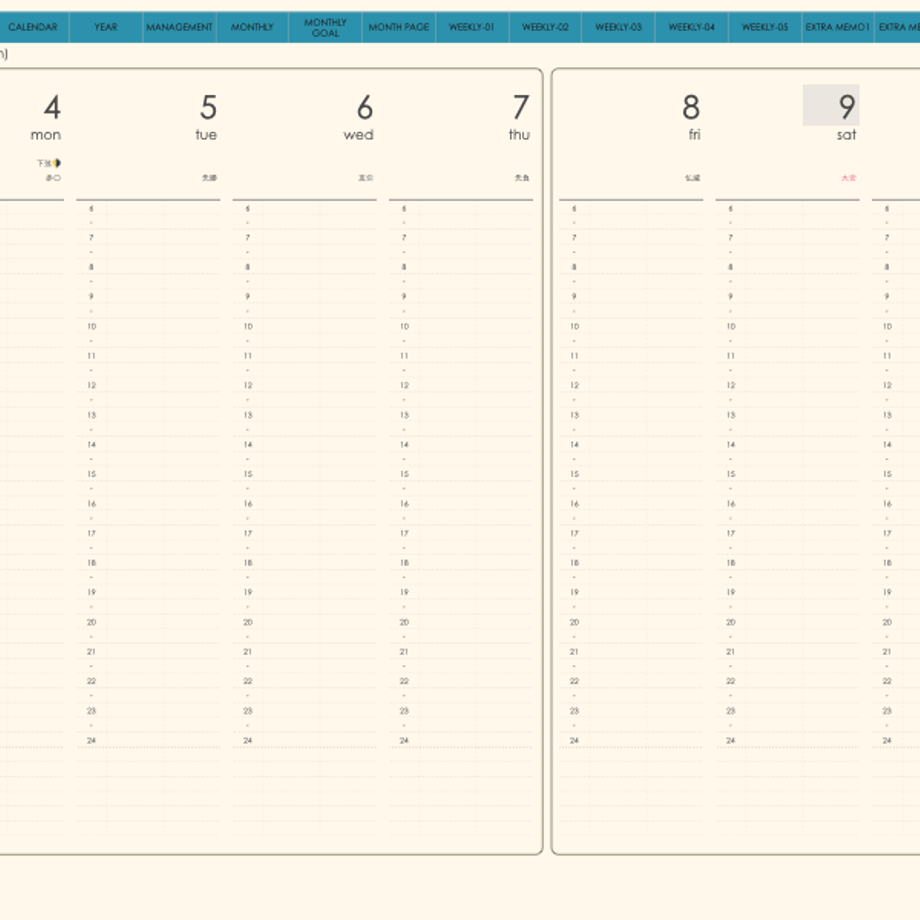920x920 pixels.
Task: Open day 8 Friday date number
Action: [691, 107]
